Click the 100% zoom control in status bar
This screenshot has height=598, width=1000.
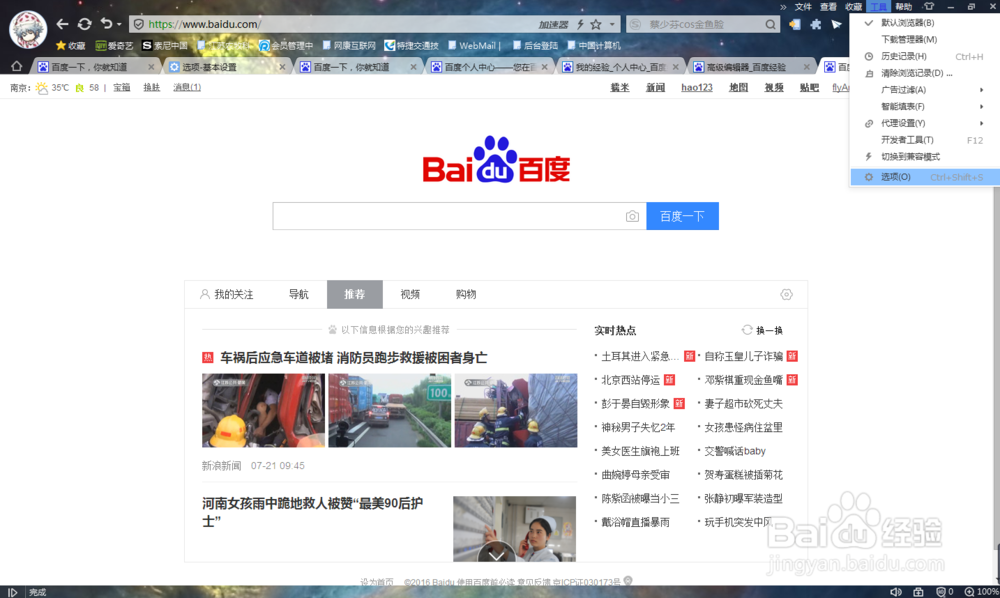(982, 592)
